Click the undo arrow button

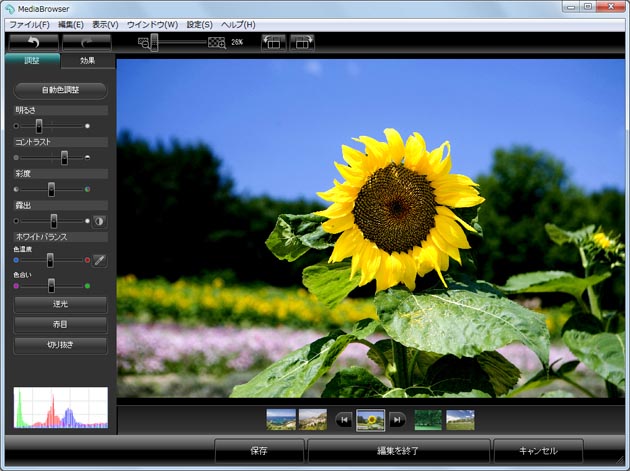[x=33, y=42]
